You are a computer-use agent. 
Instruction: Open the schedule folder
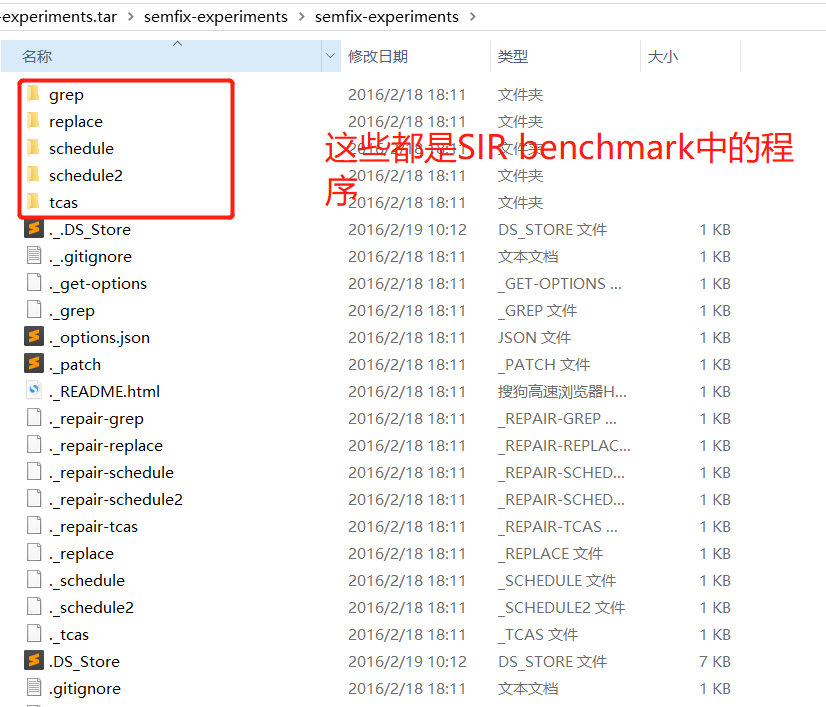coord(79,148)
